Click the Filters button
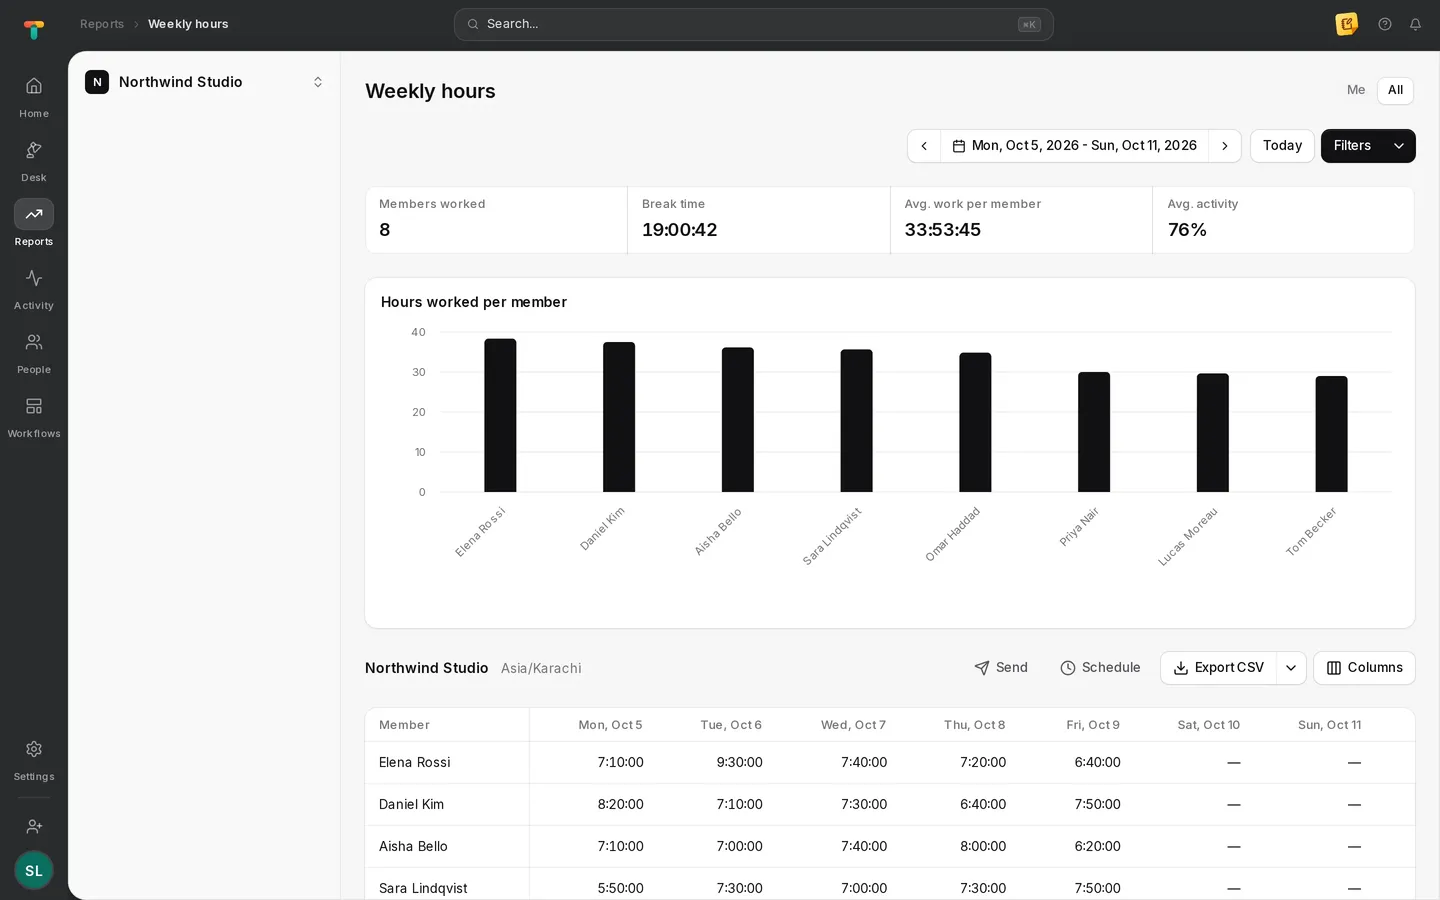 1352,146
